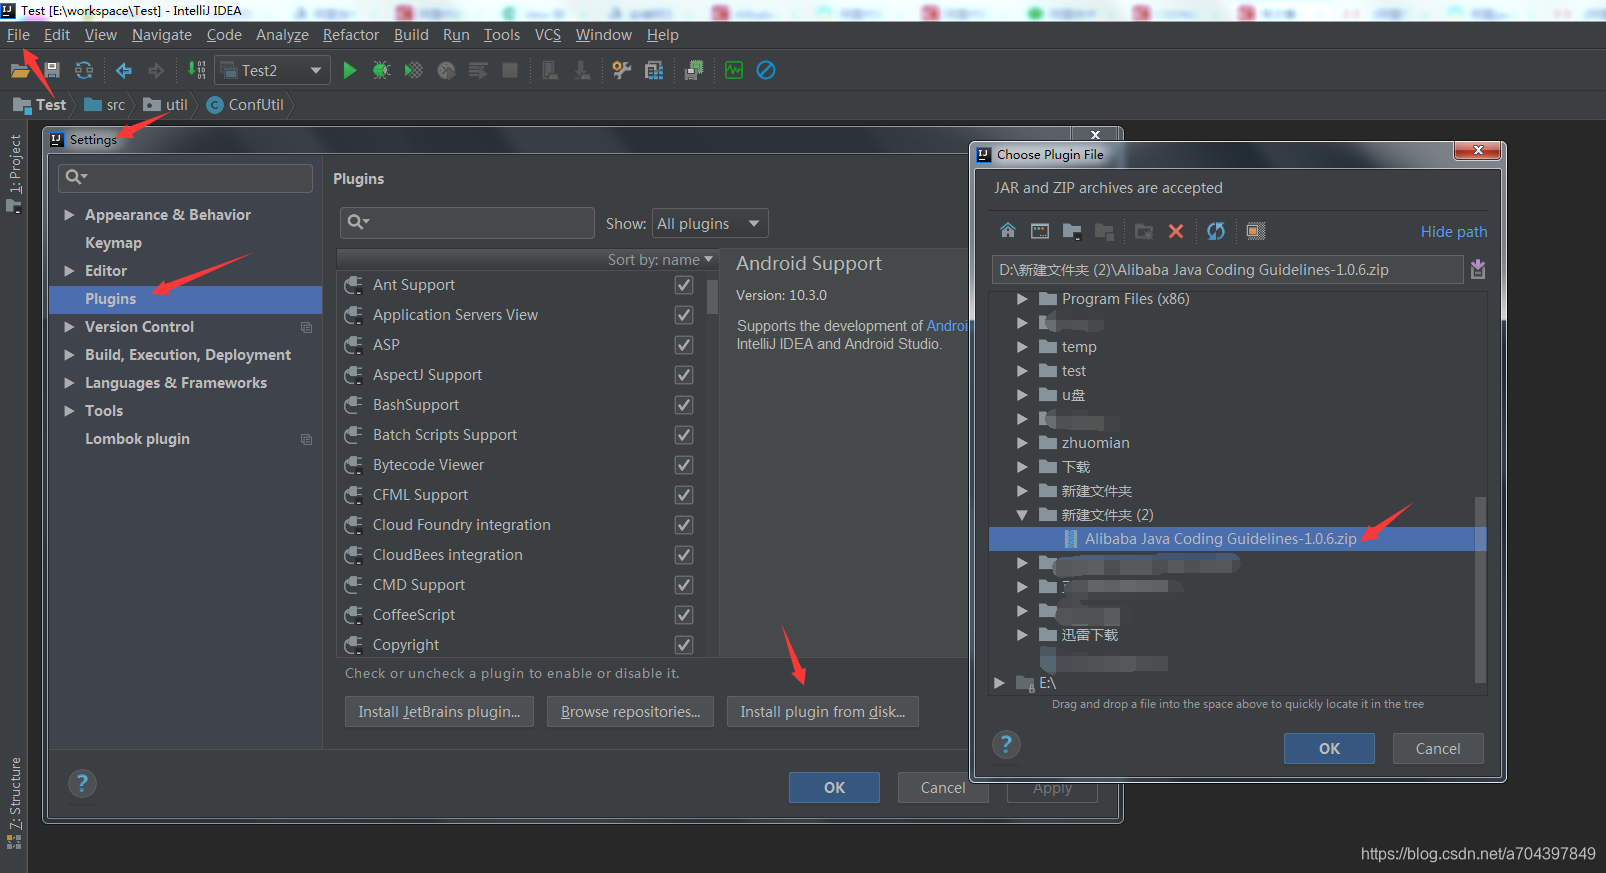Viewport: 1606px width, 873px height.
Task: Disable the AspectJ Support plugin
Action: (684, 375)
